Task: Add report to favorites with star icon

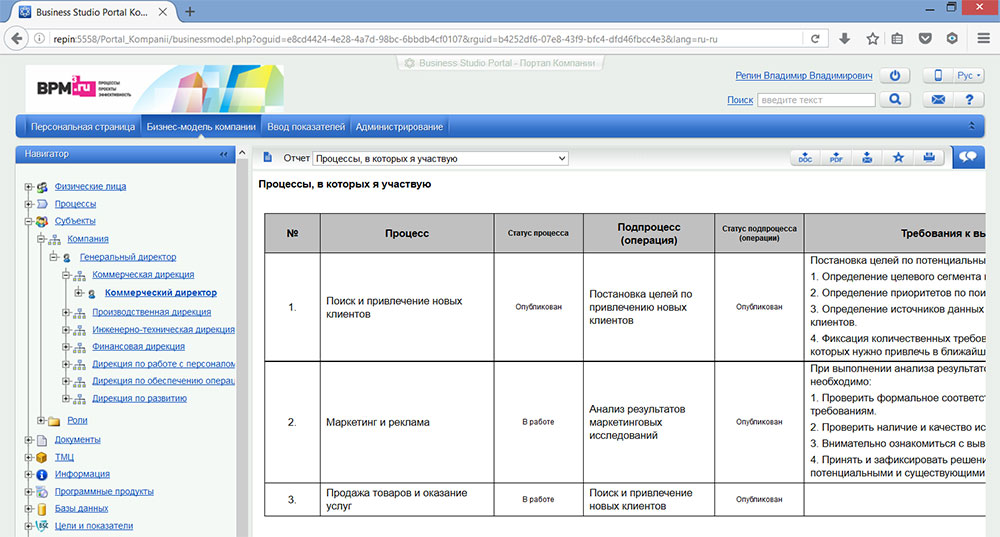Action: [898, 158]
